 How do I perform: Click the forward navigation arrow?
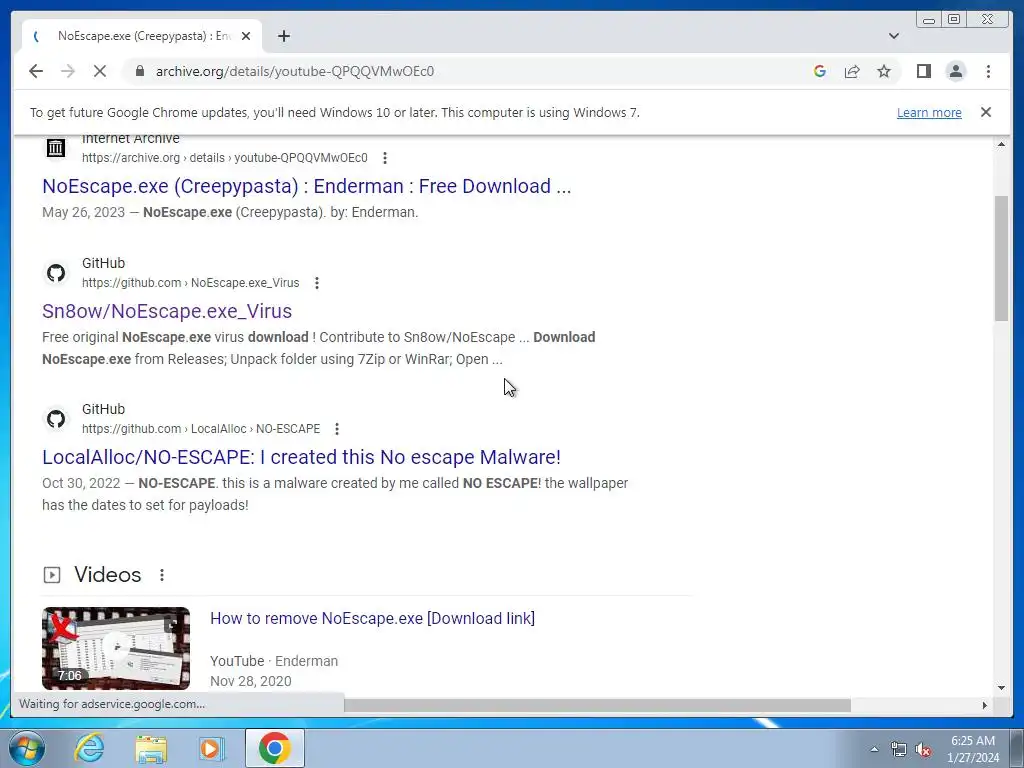pyautogui.click(x=68, y=71)
